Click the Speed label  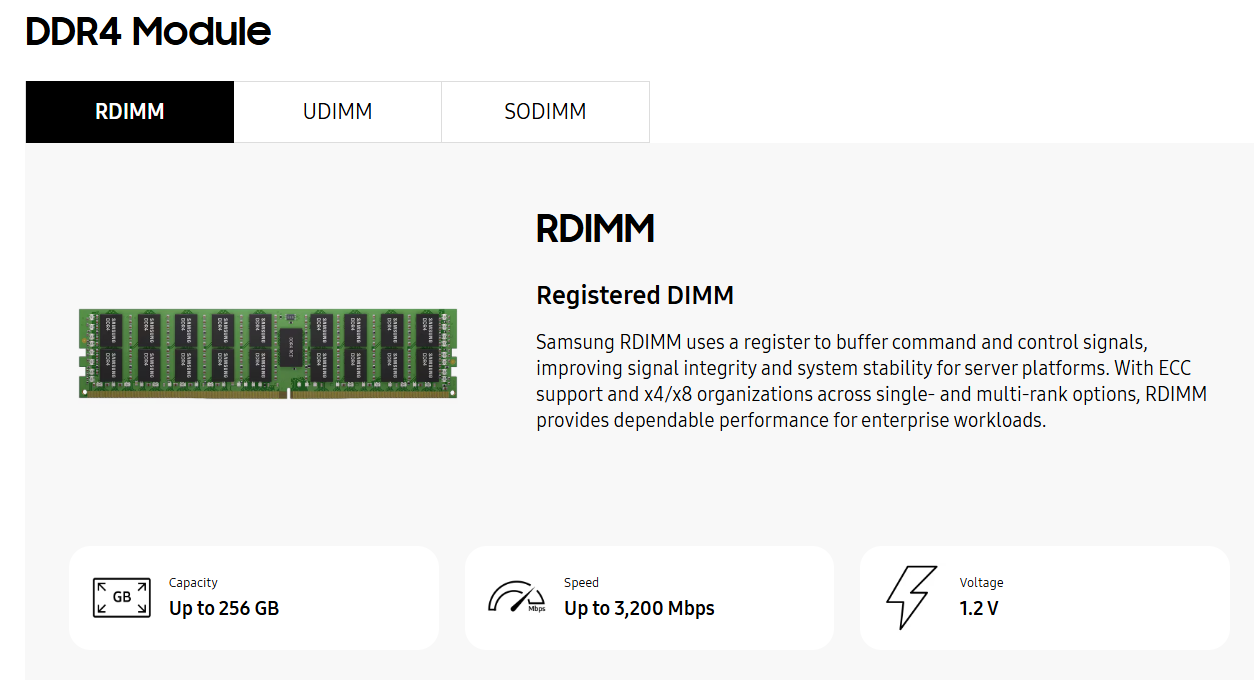581,583
